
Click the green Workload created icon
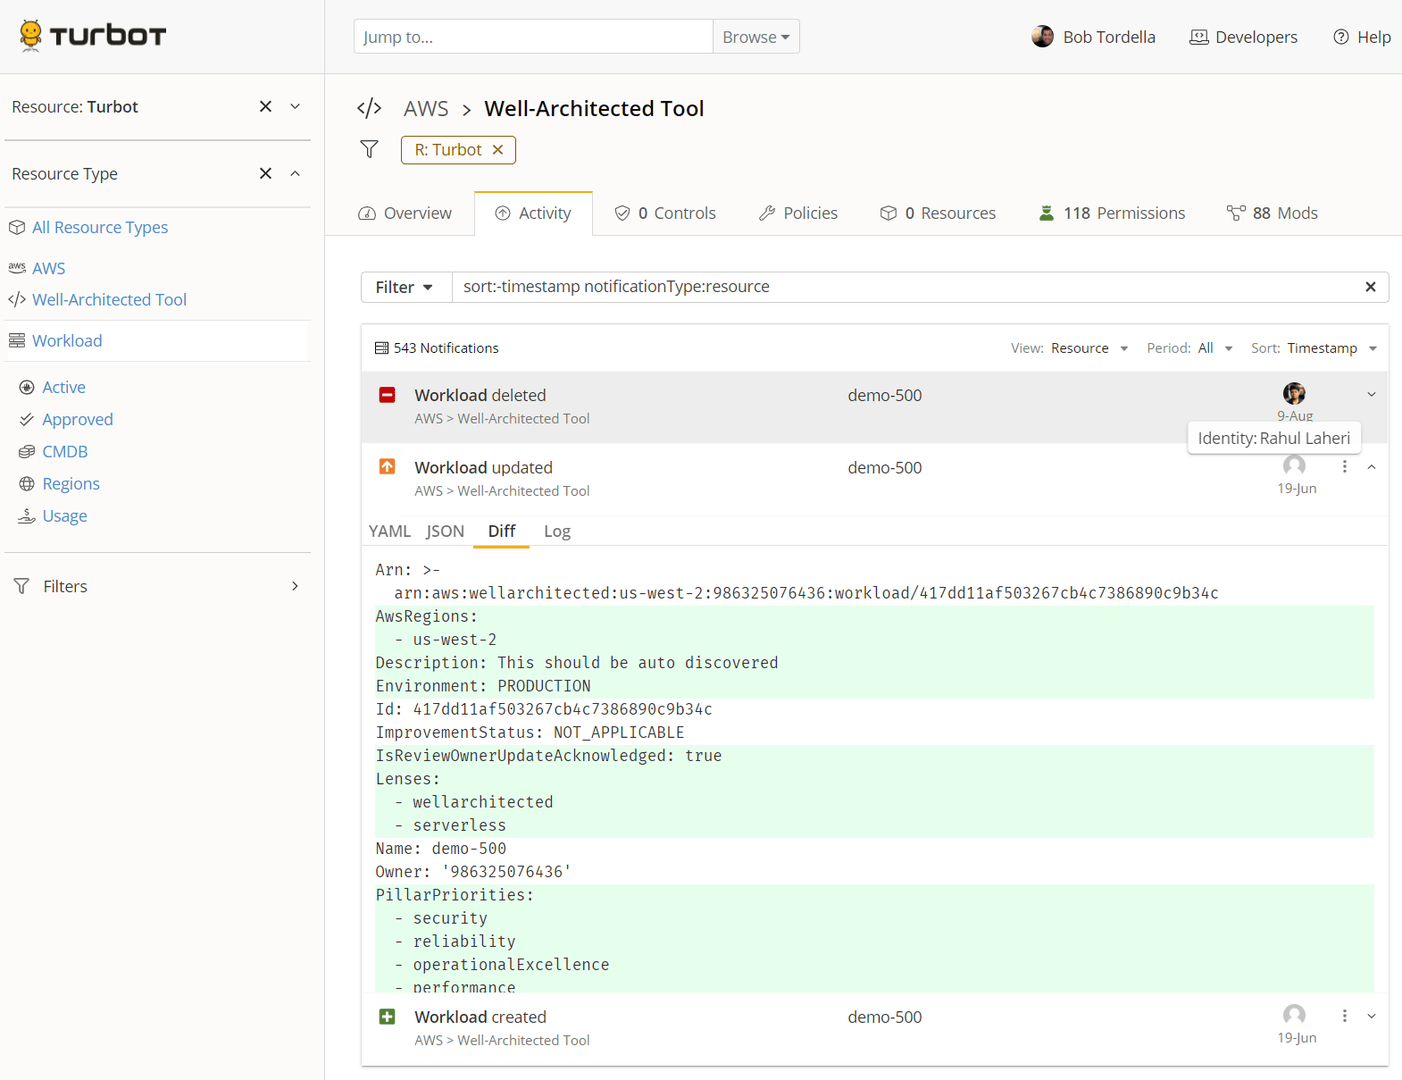(x=387, y=1017)
